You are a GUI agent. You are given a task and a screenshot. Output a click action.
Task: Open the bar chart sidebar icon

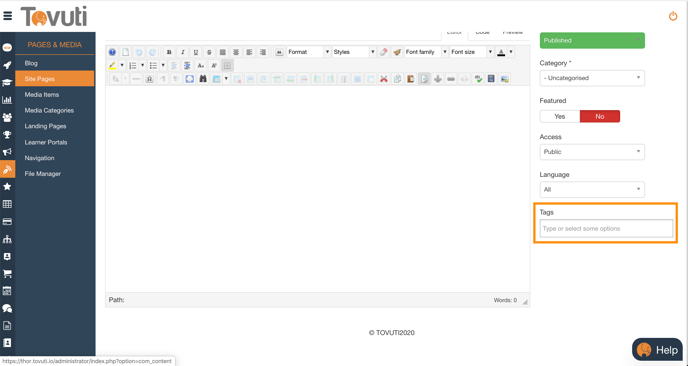tap(7, 100)
